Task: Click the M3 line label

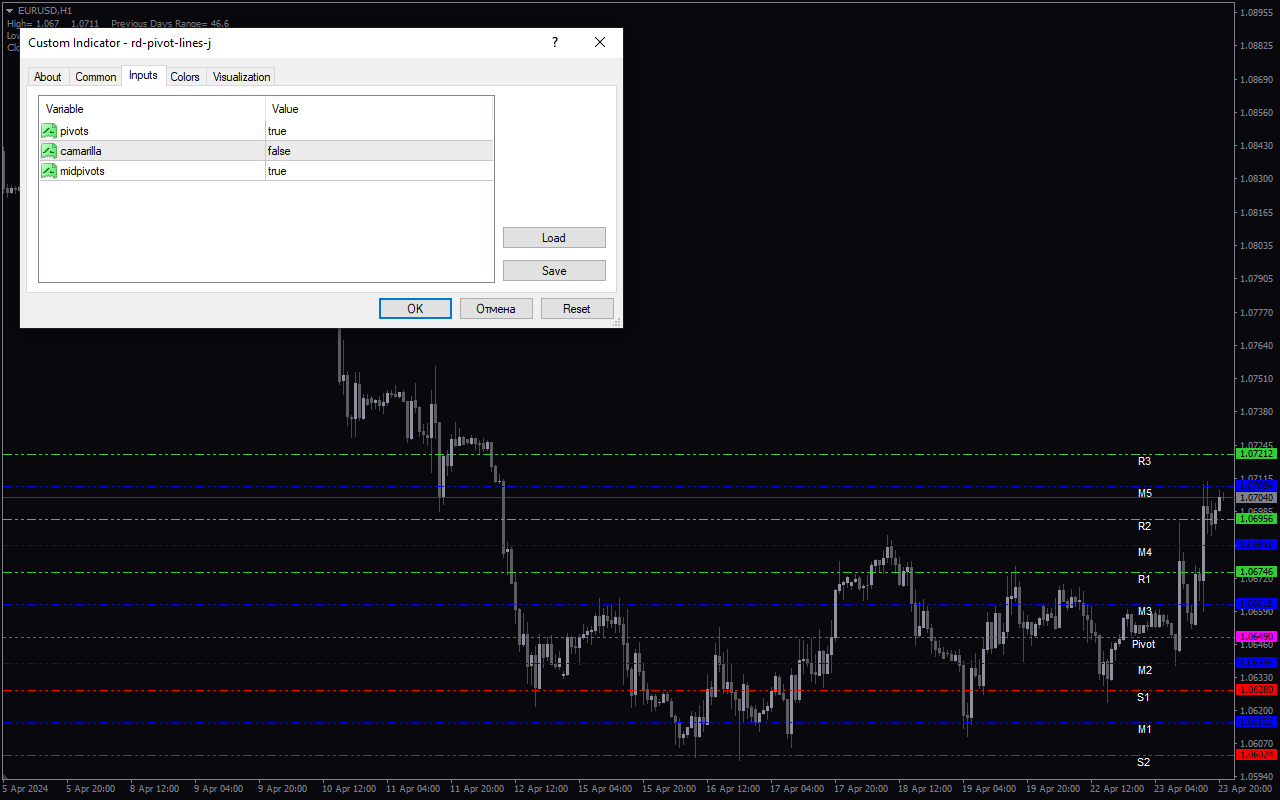Action: (x=1144, y=611)
